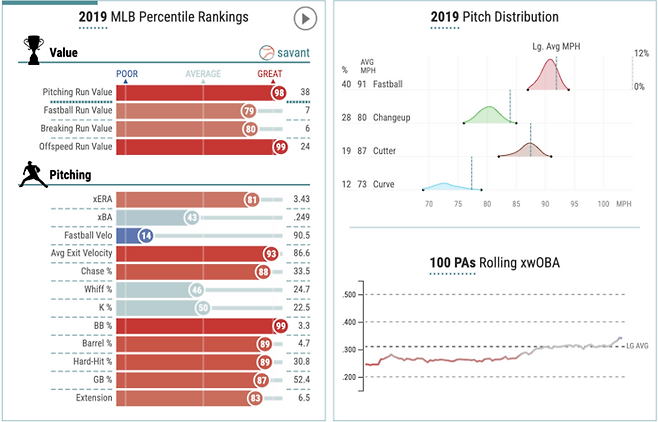
Task: Select the 50 bubble on the K % row
Action: pos(201,308)
